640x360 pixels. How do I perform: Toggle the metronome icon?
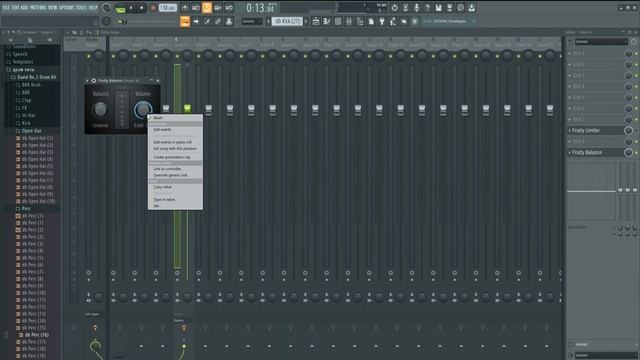pos(185,8)
